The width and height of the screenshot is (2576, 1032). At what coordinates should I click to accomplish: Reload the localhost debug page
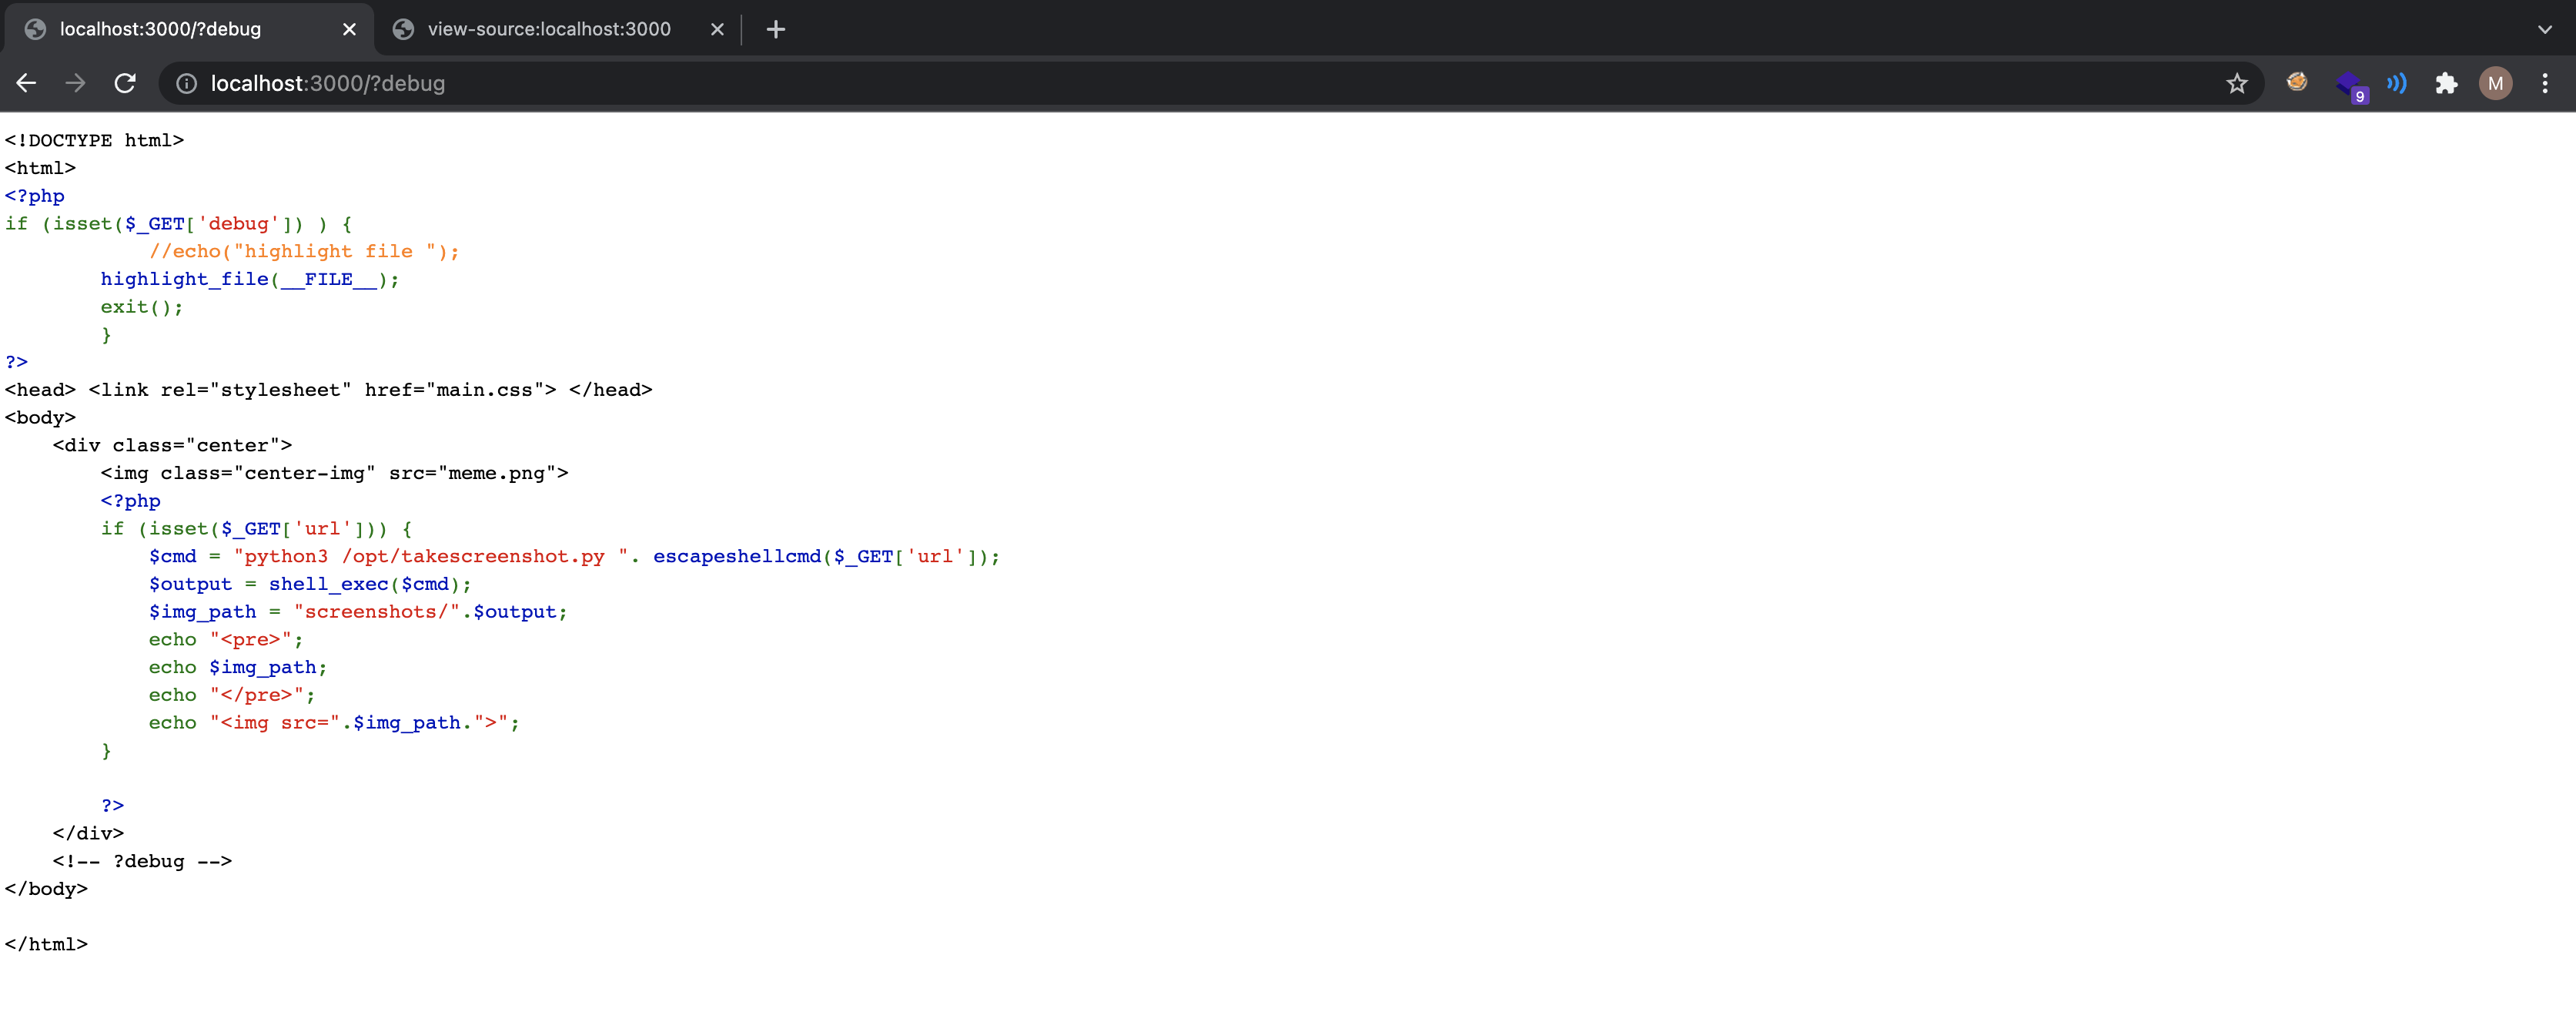click(x=125, y=84)
